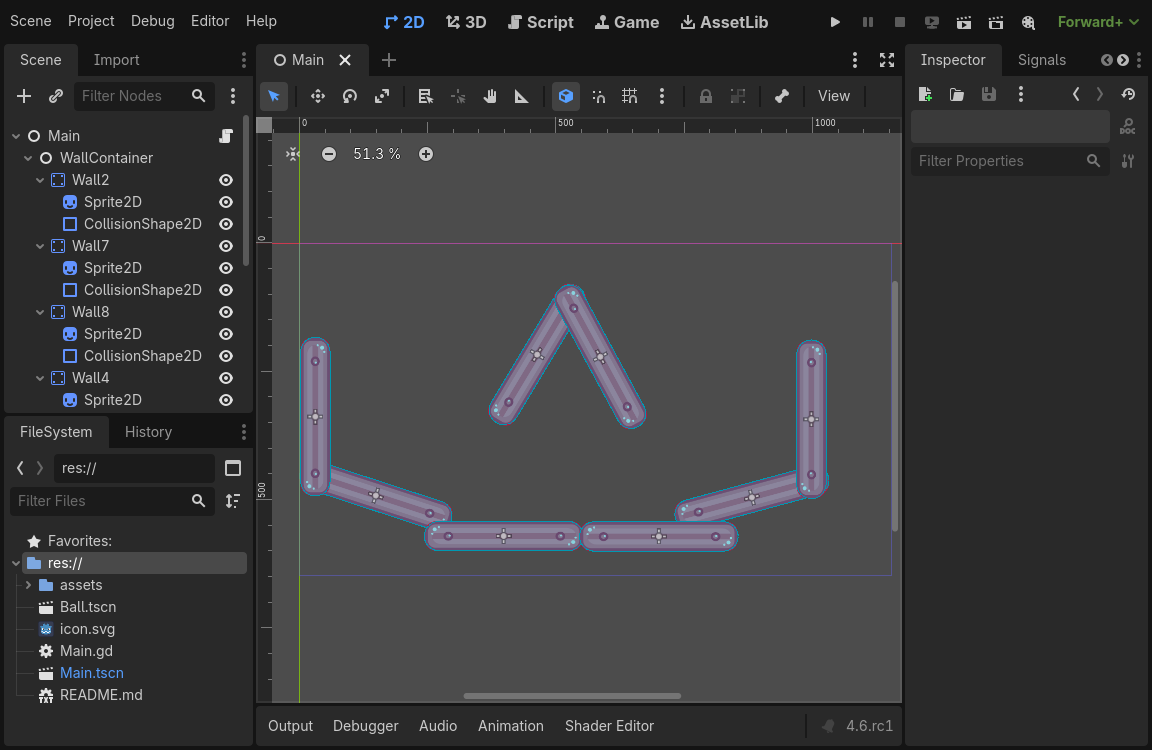Select the Rotate Mode tool

[350, 96]
